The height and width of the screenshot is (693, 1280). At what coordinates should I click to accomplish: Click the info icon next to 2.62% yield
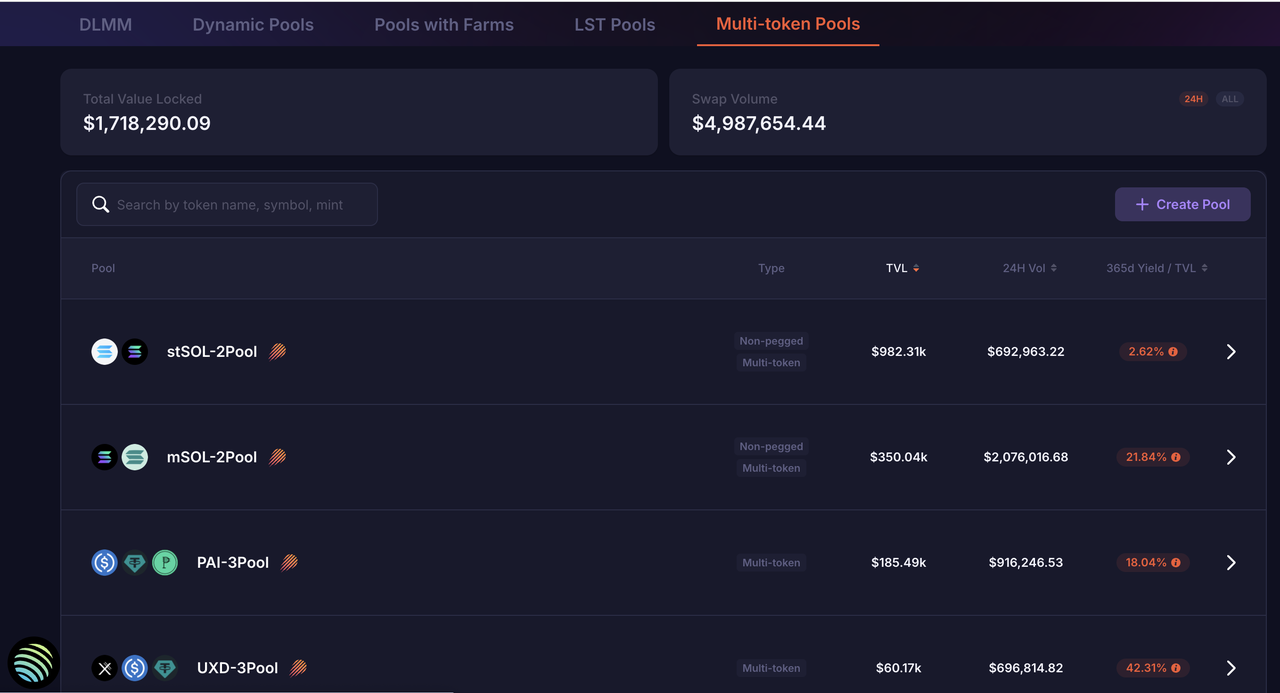coord(1173,352)
